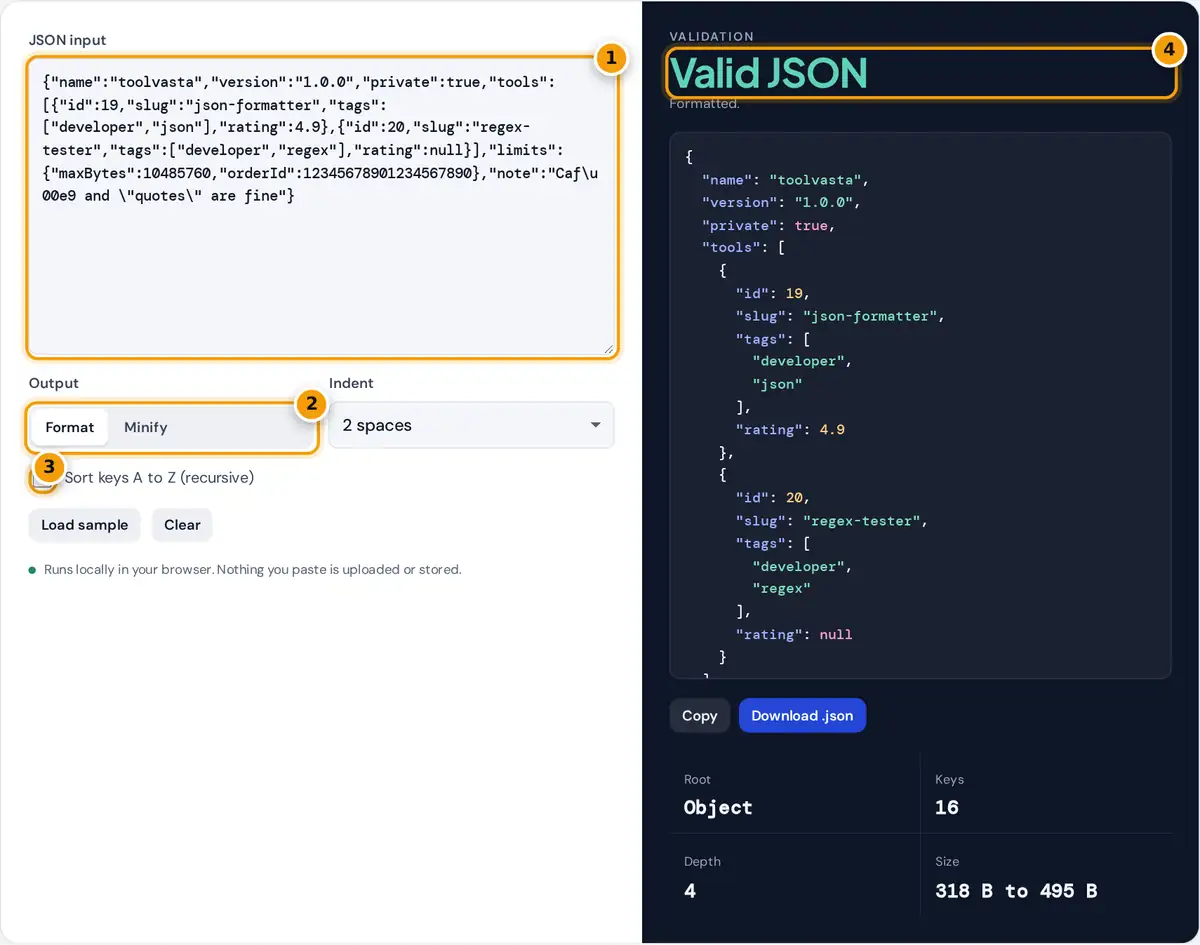Image resolution: width=1200 pixels, height=945 pixels.
Task: Click the "private": true output line
Action: (x=768, y=226)
